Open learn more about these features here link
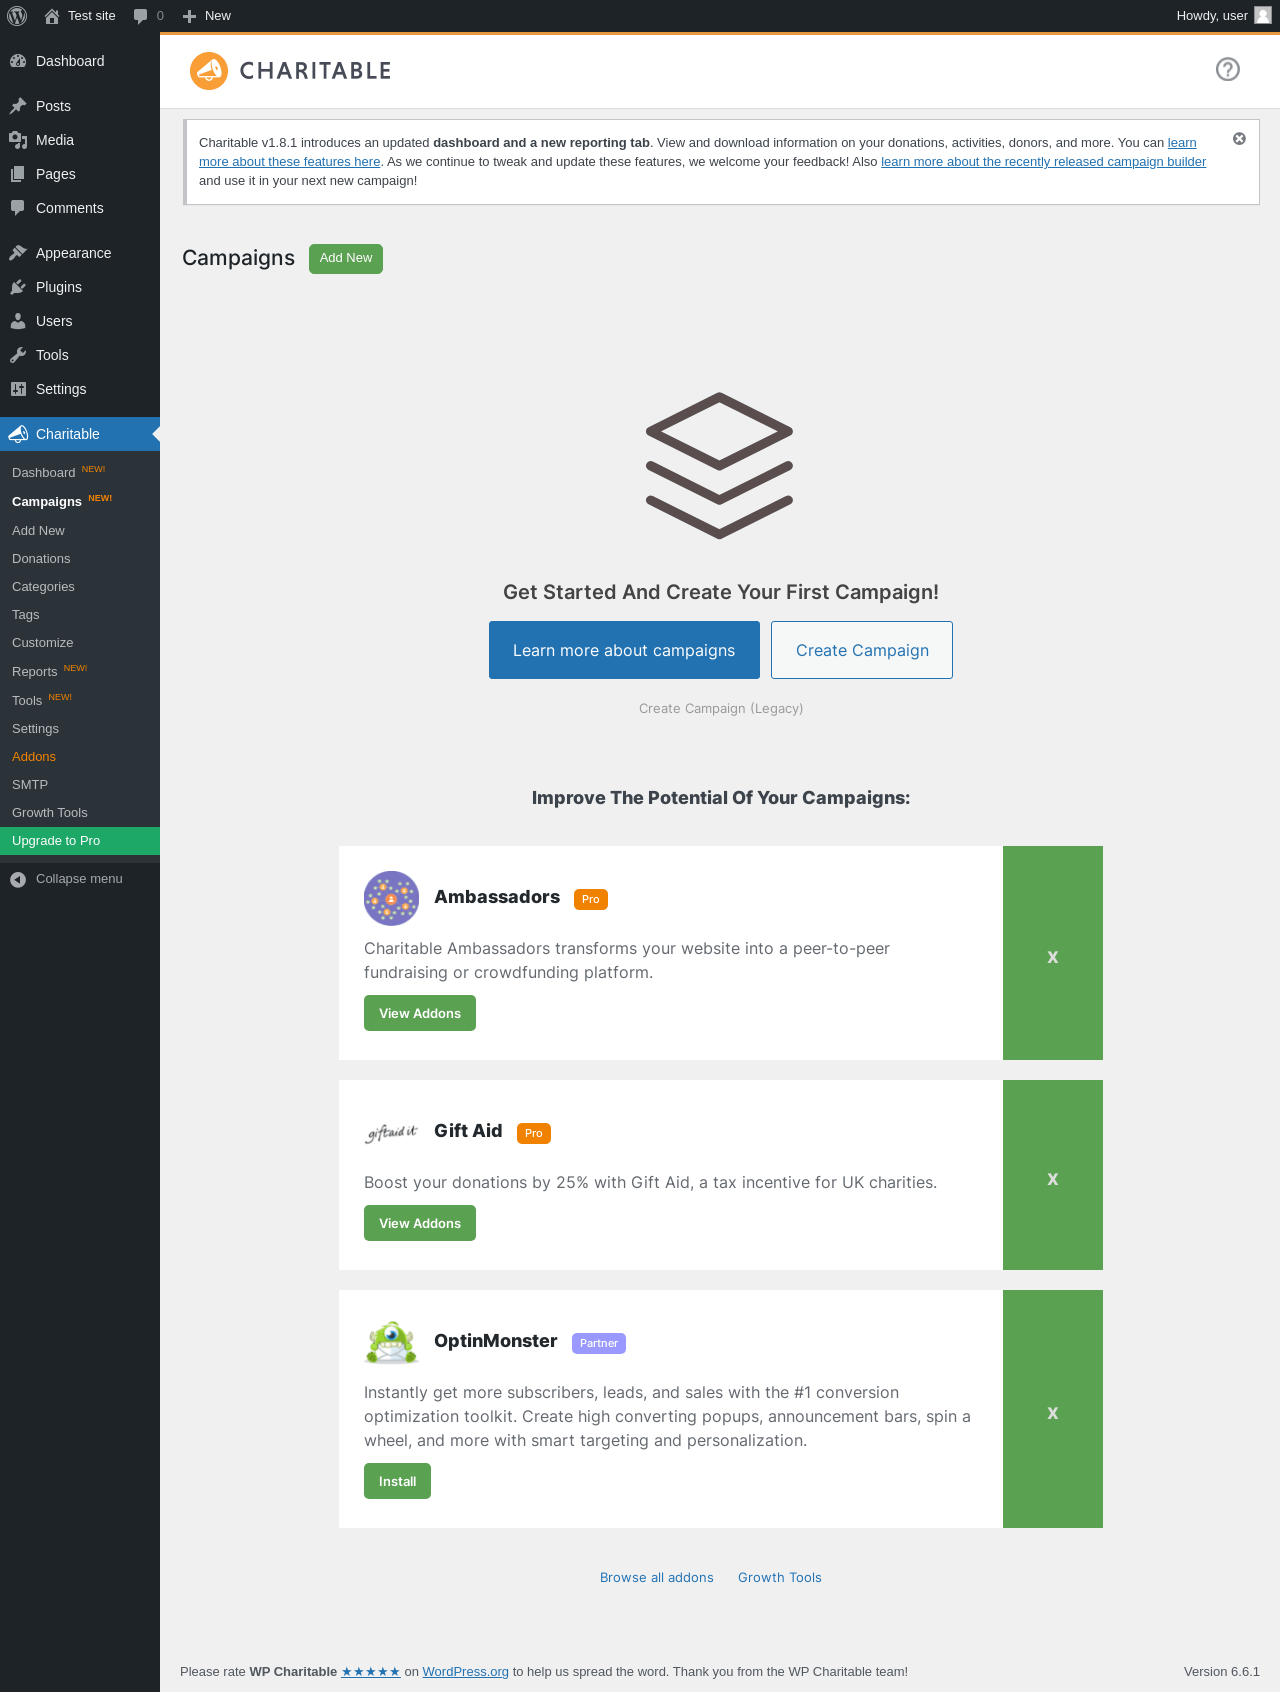This screenshot has height=1692, width=1280. [x=290, y=161]
